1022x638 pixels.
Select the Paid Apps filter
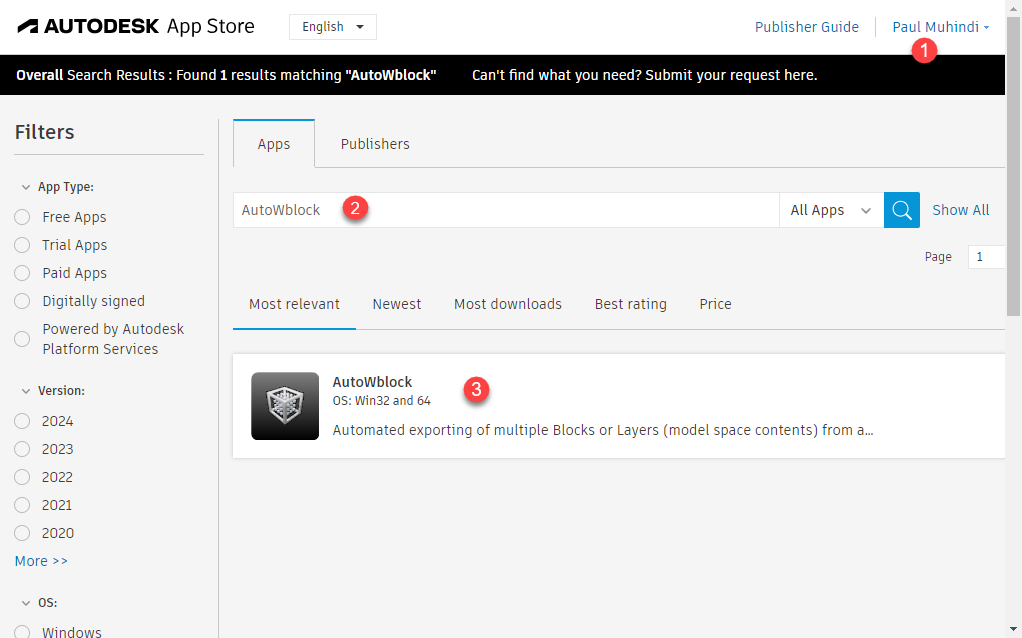22,273
